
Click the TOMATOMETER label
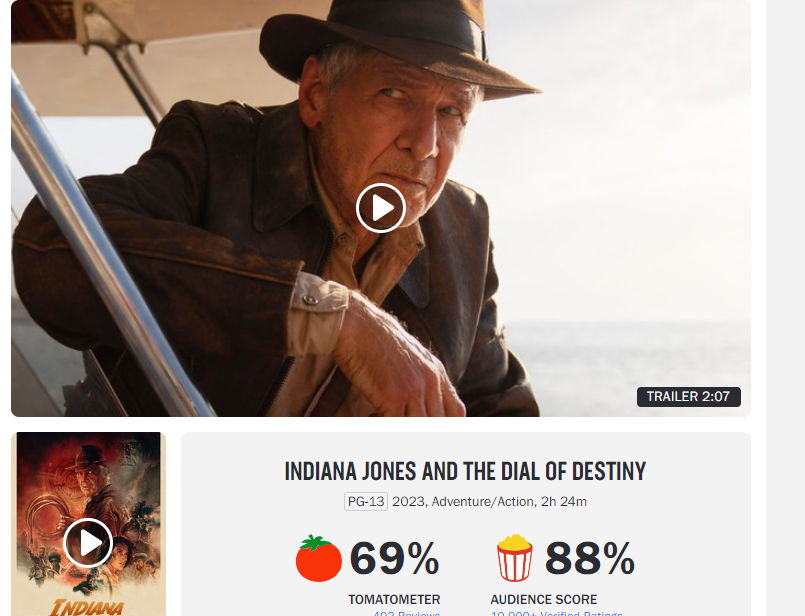coord(394,600)
